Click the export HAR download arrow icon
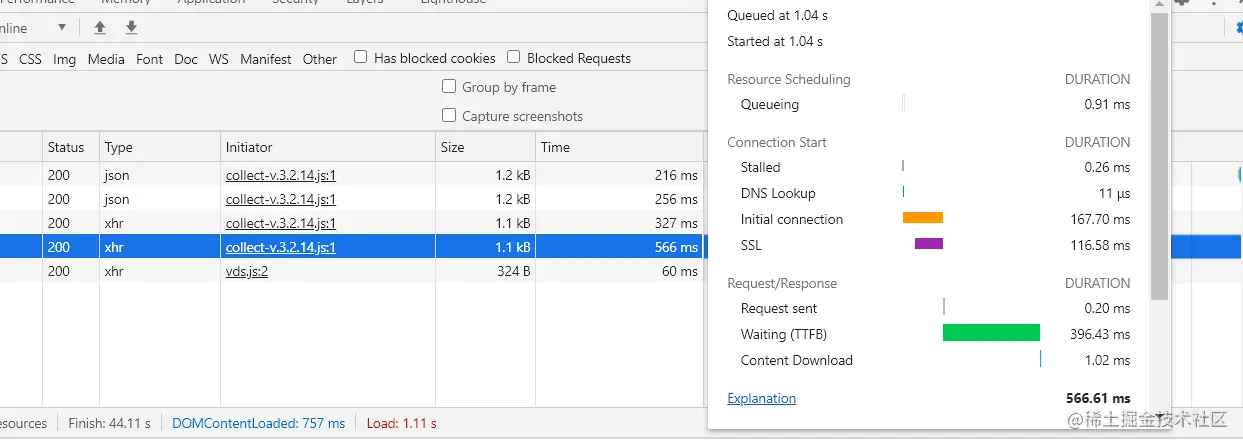Screen dimensions: 1243x445 [x=131, y=28]
